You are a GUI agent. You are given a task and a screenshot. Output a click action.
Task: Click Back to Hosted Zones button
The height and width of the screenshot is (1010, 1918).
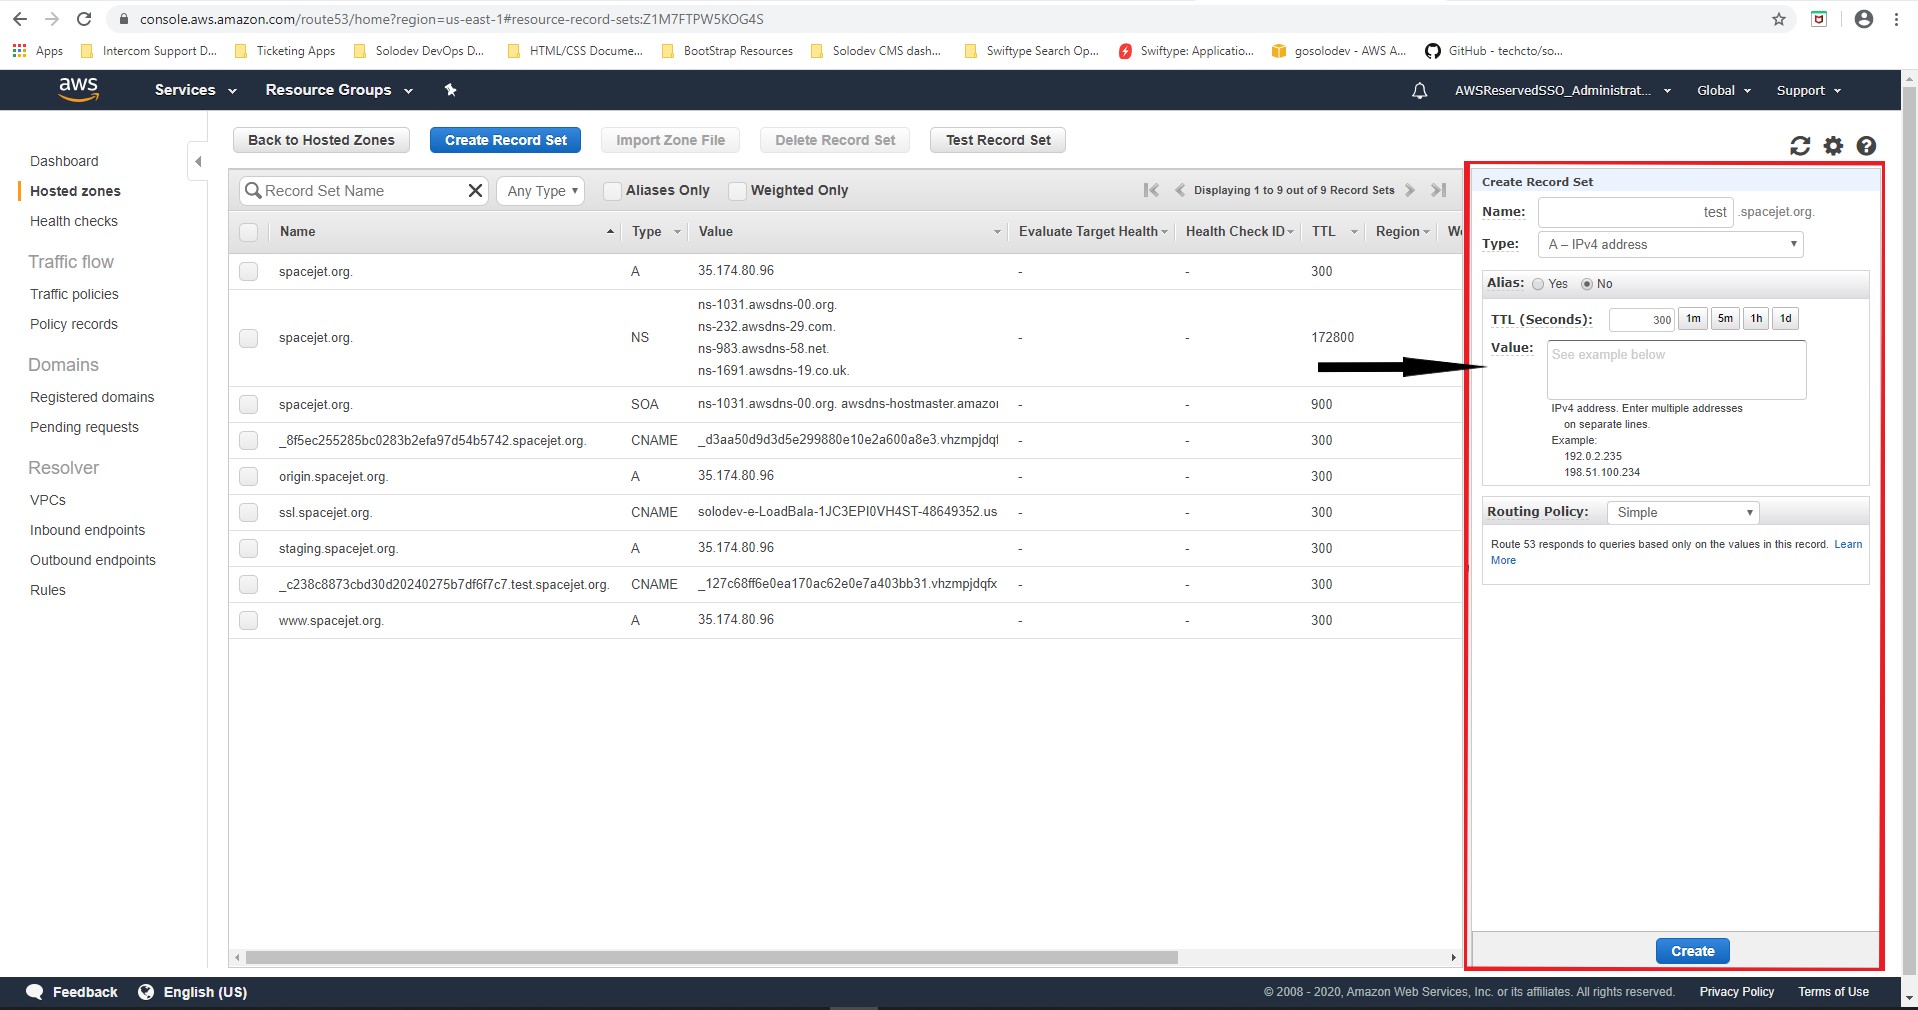(321, 140)
